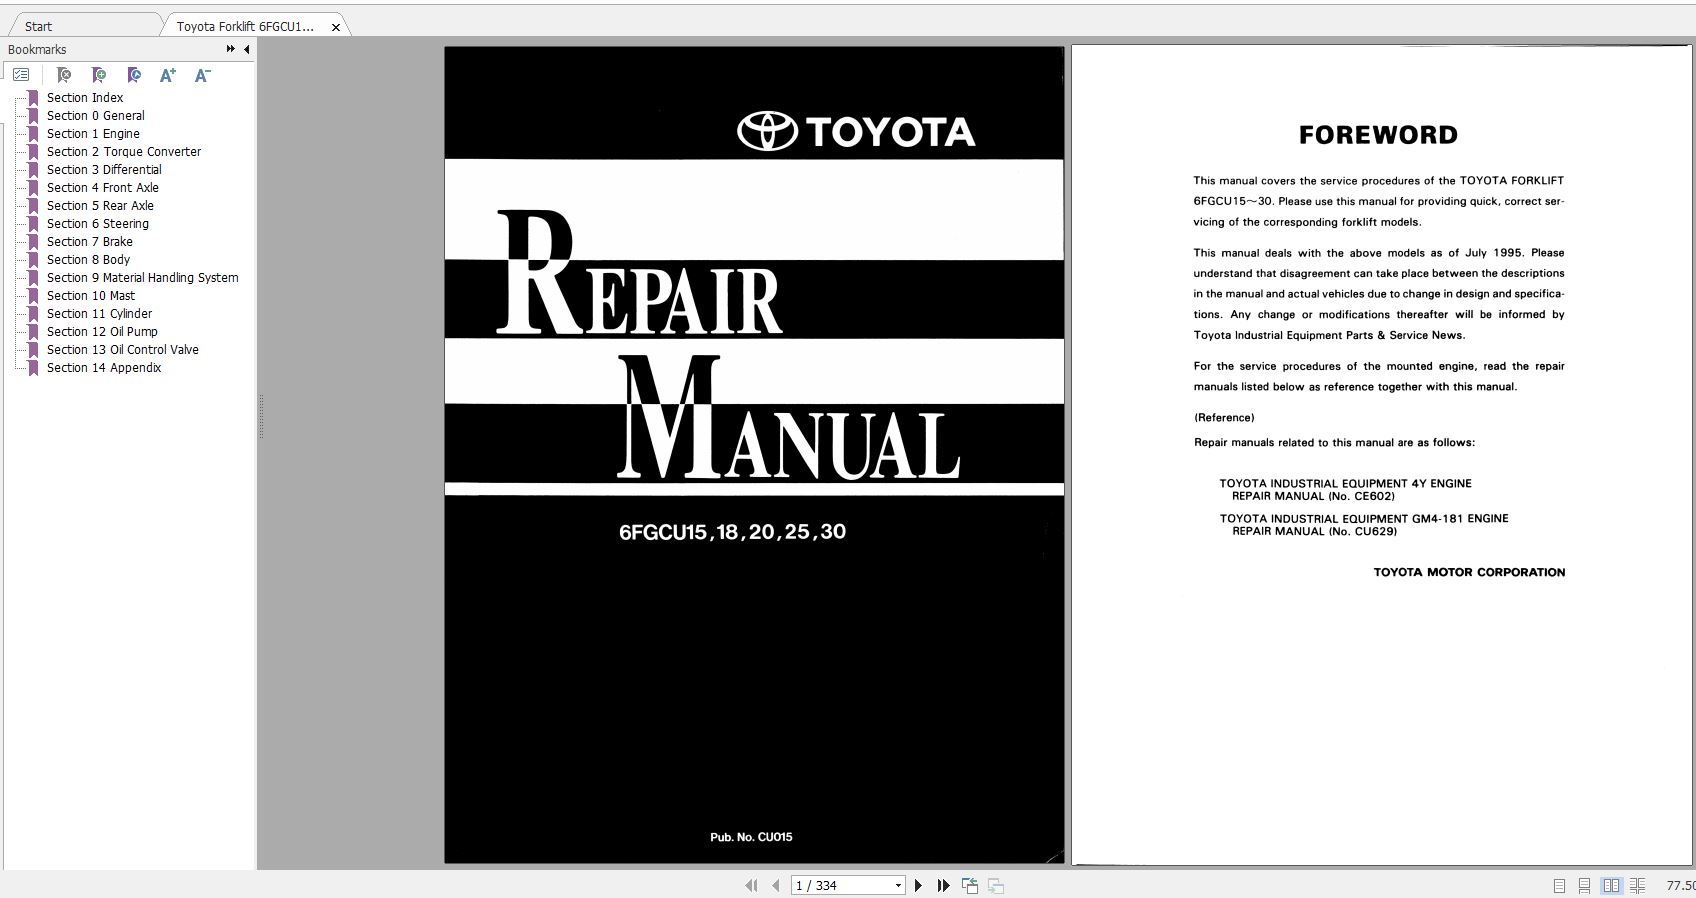Click the Bookmarks panel title
This screenshot has height=898, width=1696.
click(x=37, y=49)
